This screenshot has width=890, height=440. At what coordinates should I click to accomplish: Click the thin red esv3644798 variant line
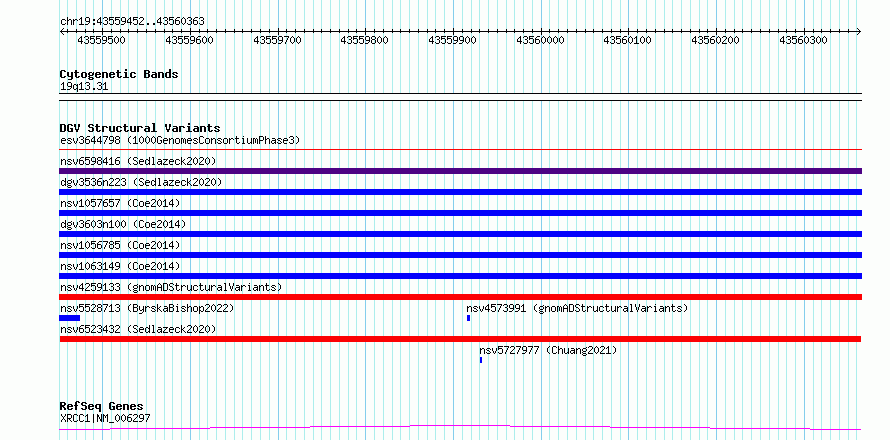coord(460,150)
